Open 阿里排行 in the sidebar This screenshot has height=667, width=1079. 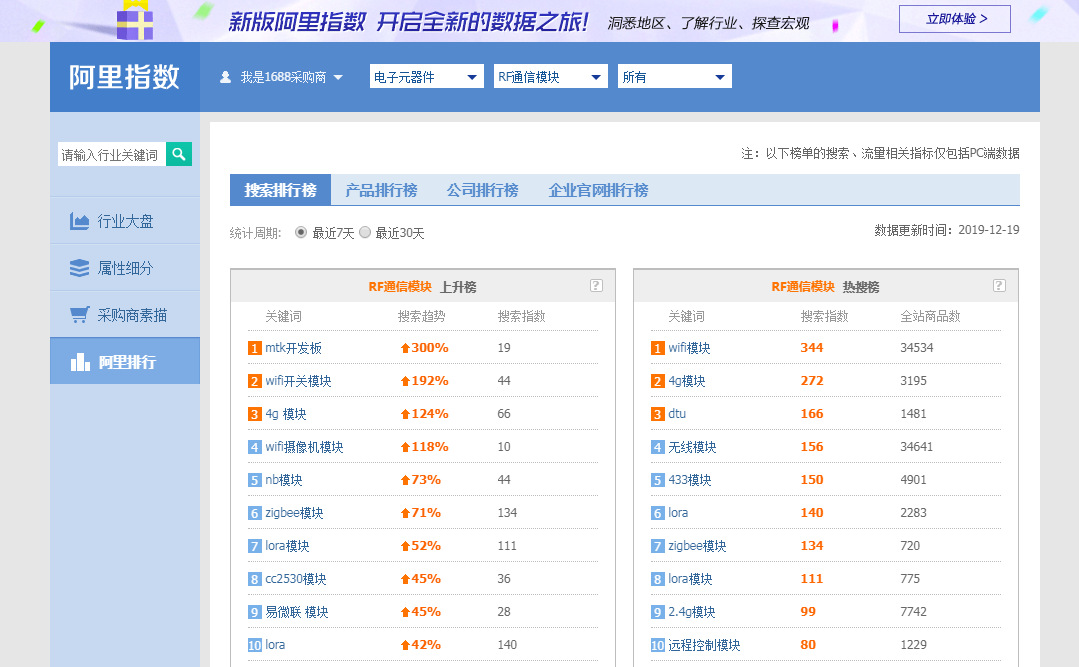tap(125, 361)
